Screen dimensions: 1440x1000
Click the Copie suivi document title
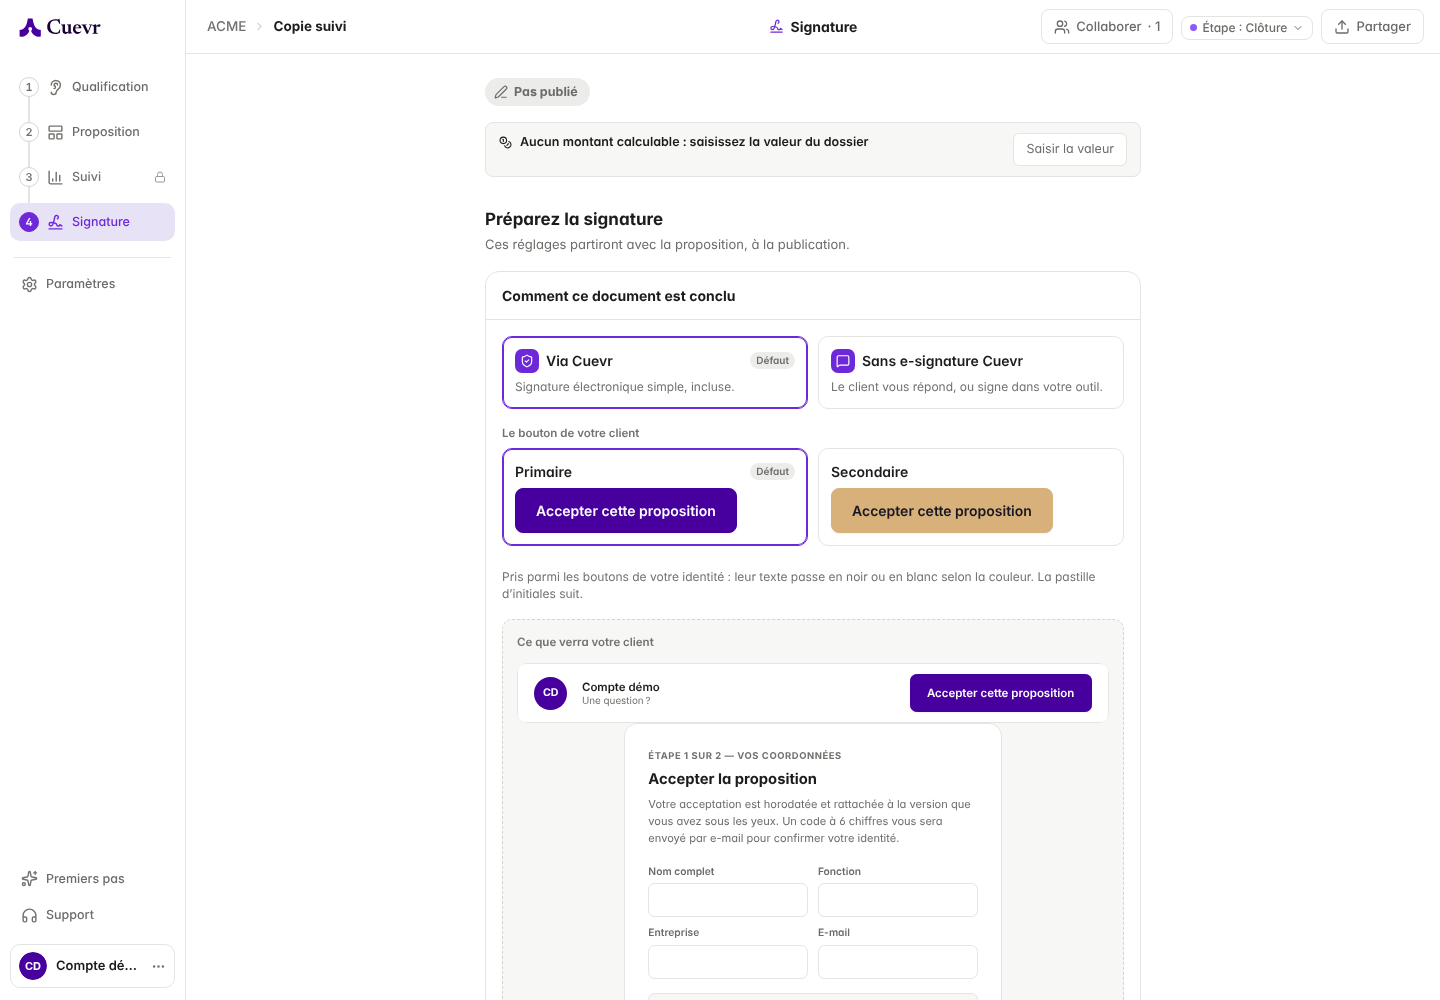[x=310, y=26]
